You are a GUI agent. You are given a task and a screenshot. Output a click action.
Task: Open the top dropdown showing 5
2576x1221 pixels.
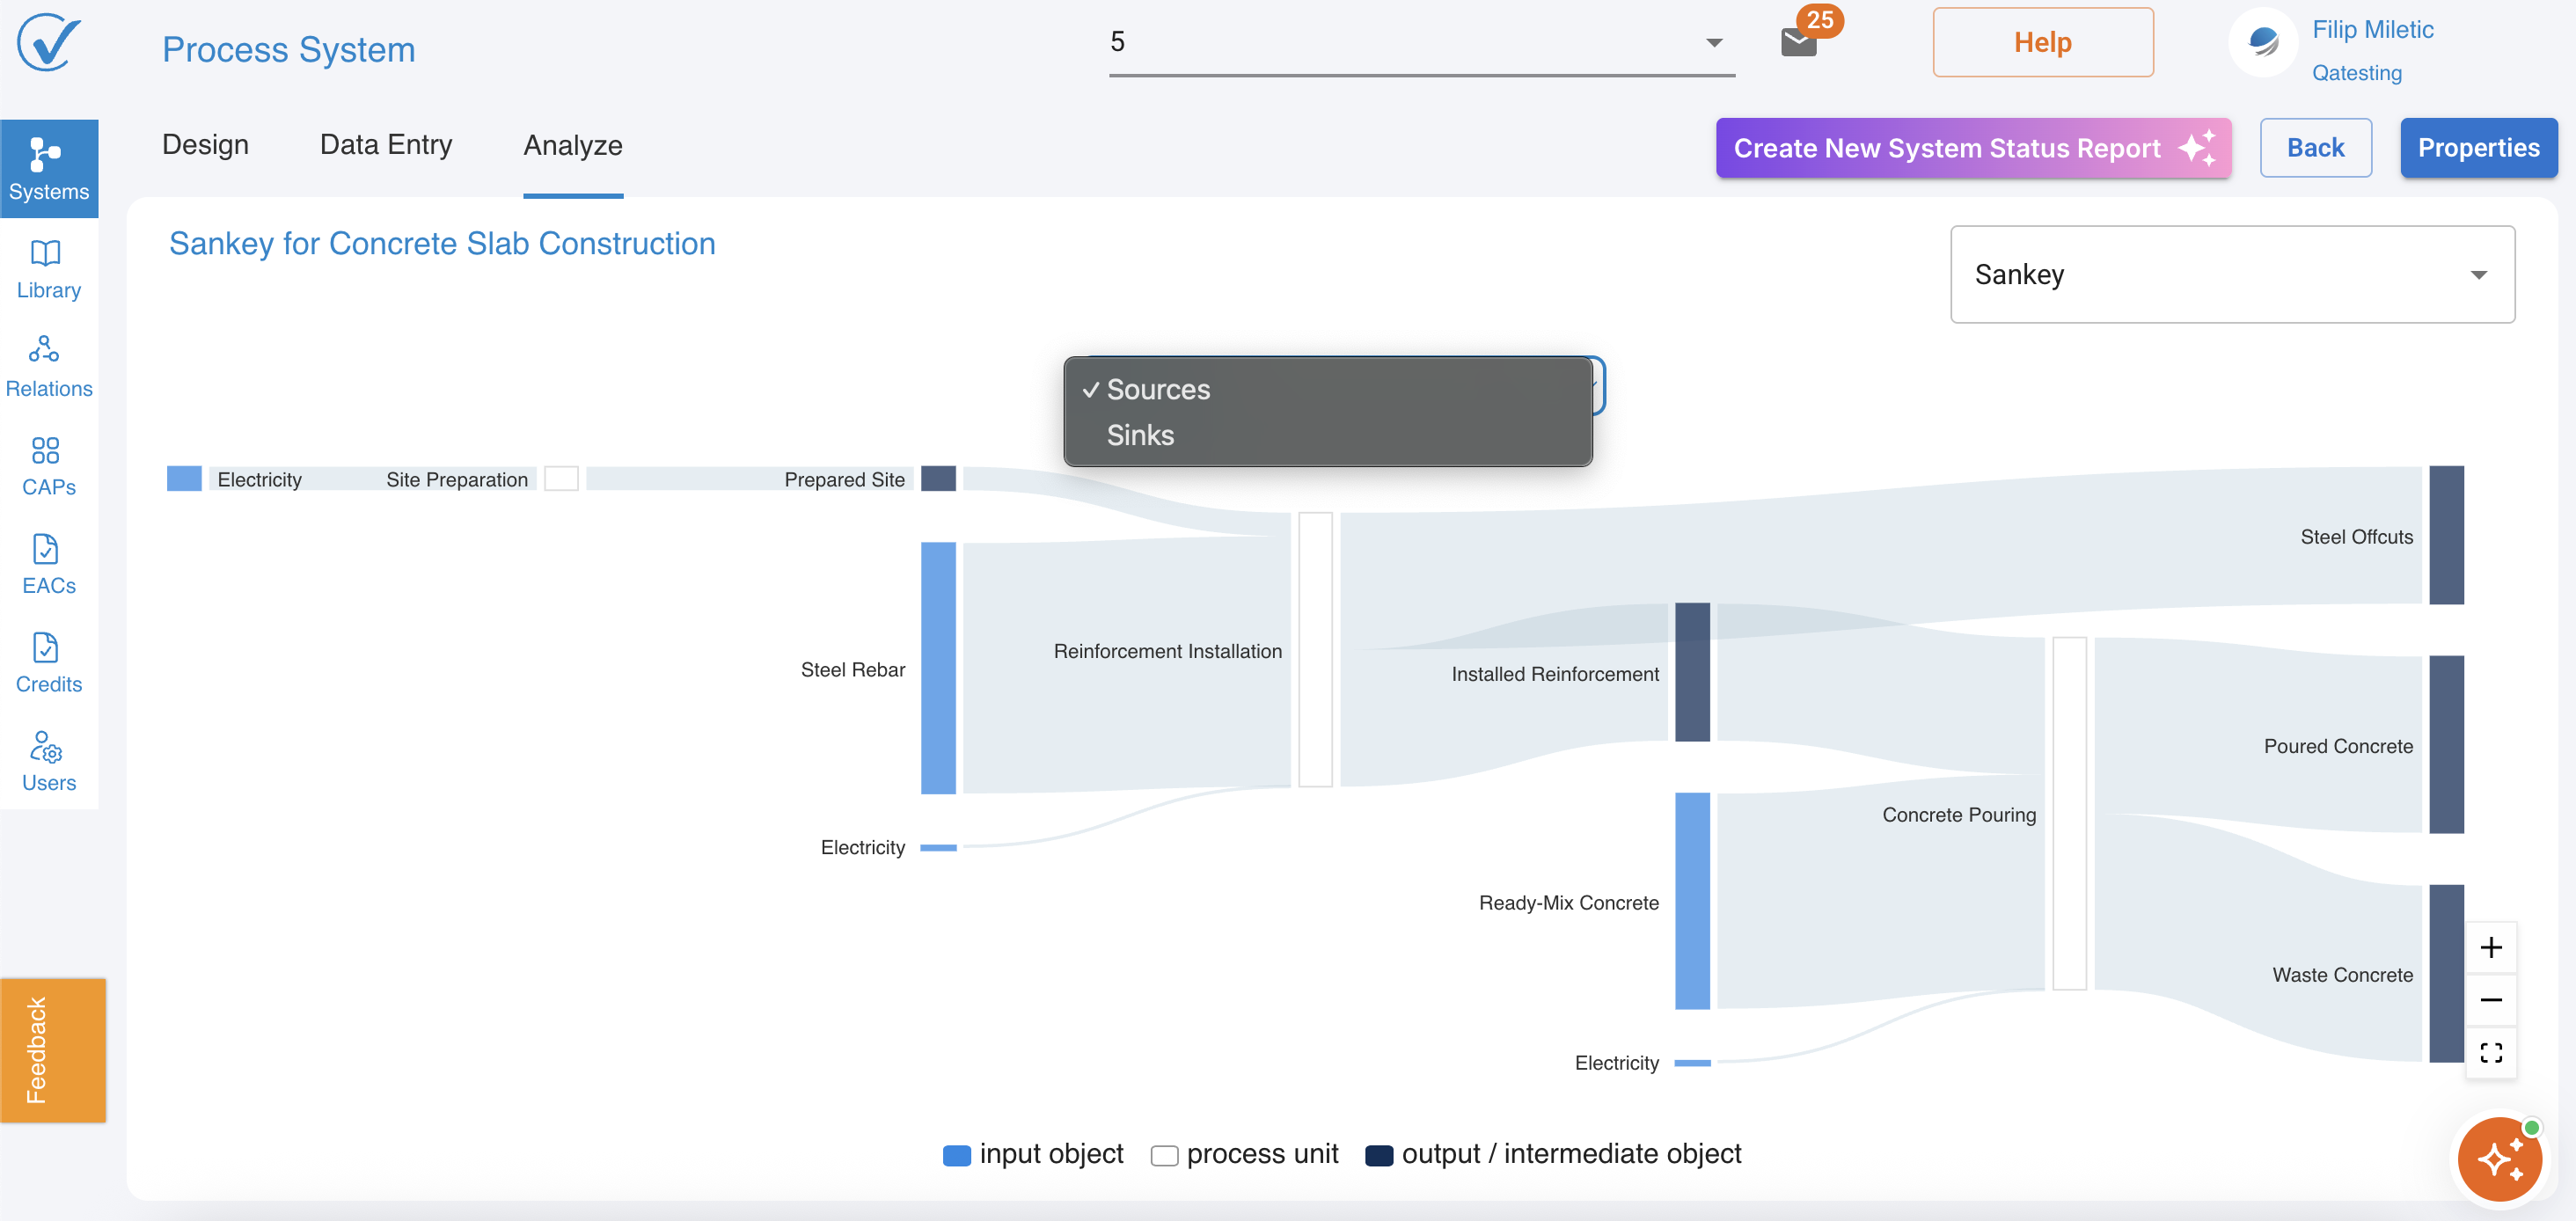(1420, 42)
